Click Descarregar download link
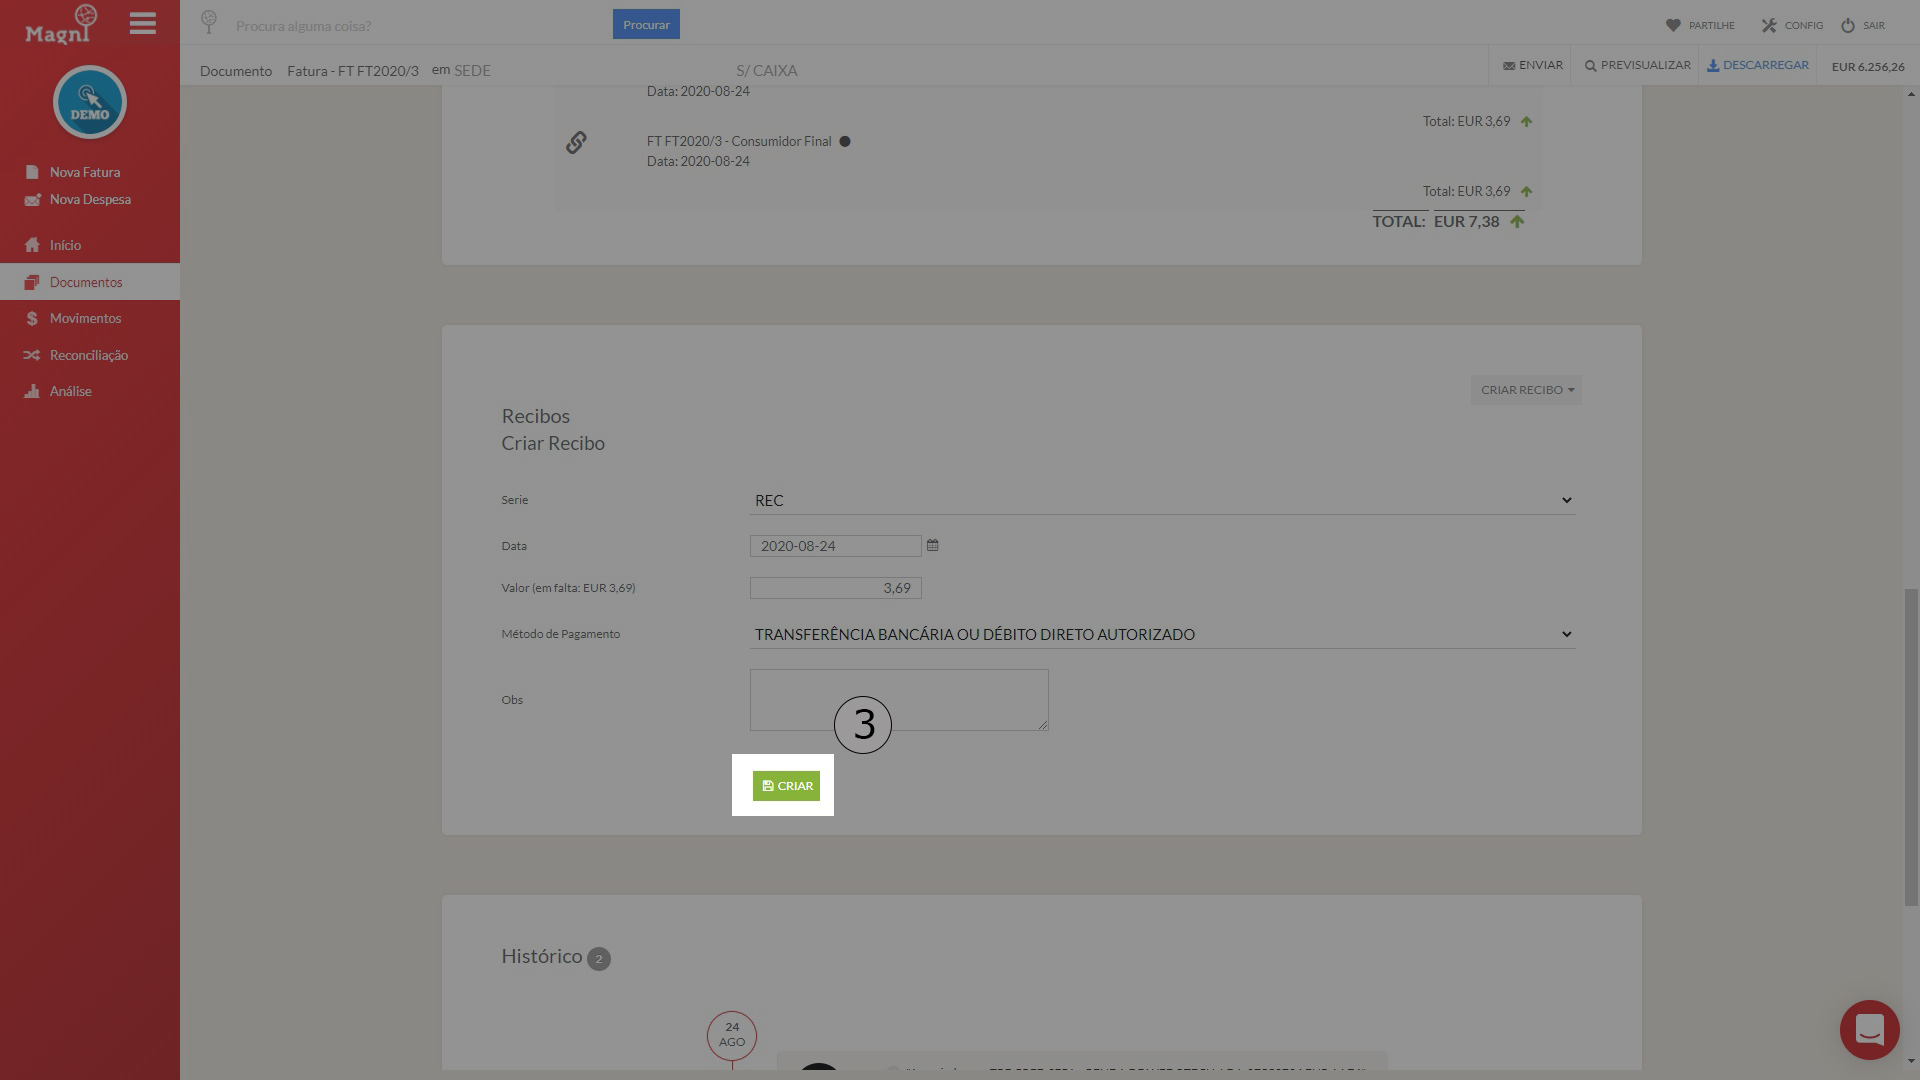 pyautogui.click(x=1757, y=65)
